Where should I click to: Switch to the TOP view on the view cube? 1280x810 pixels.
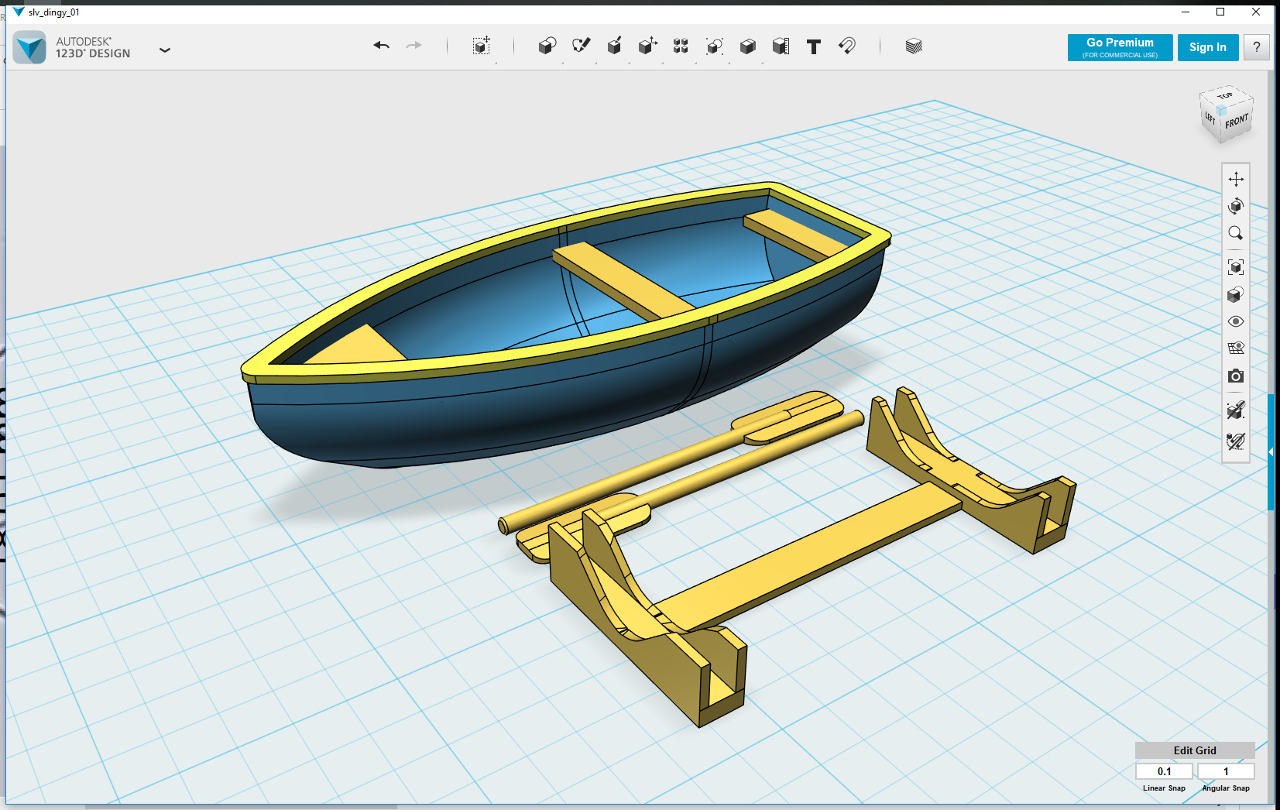tap(1226, 97)
